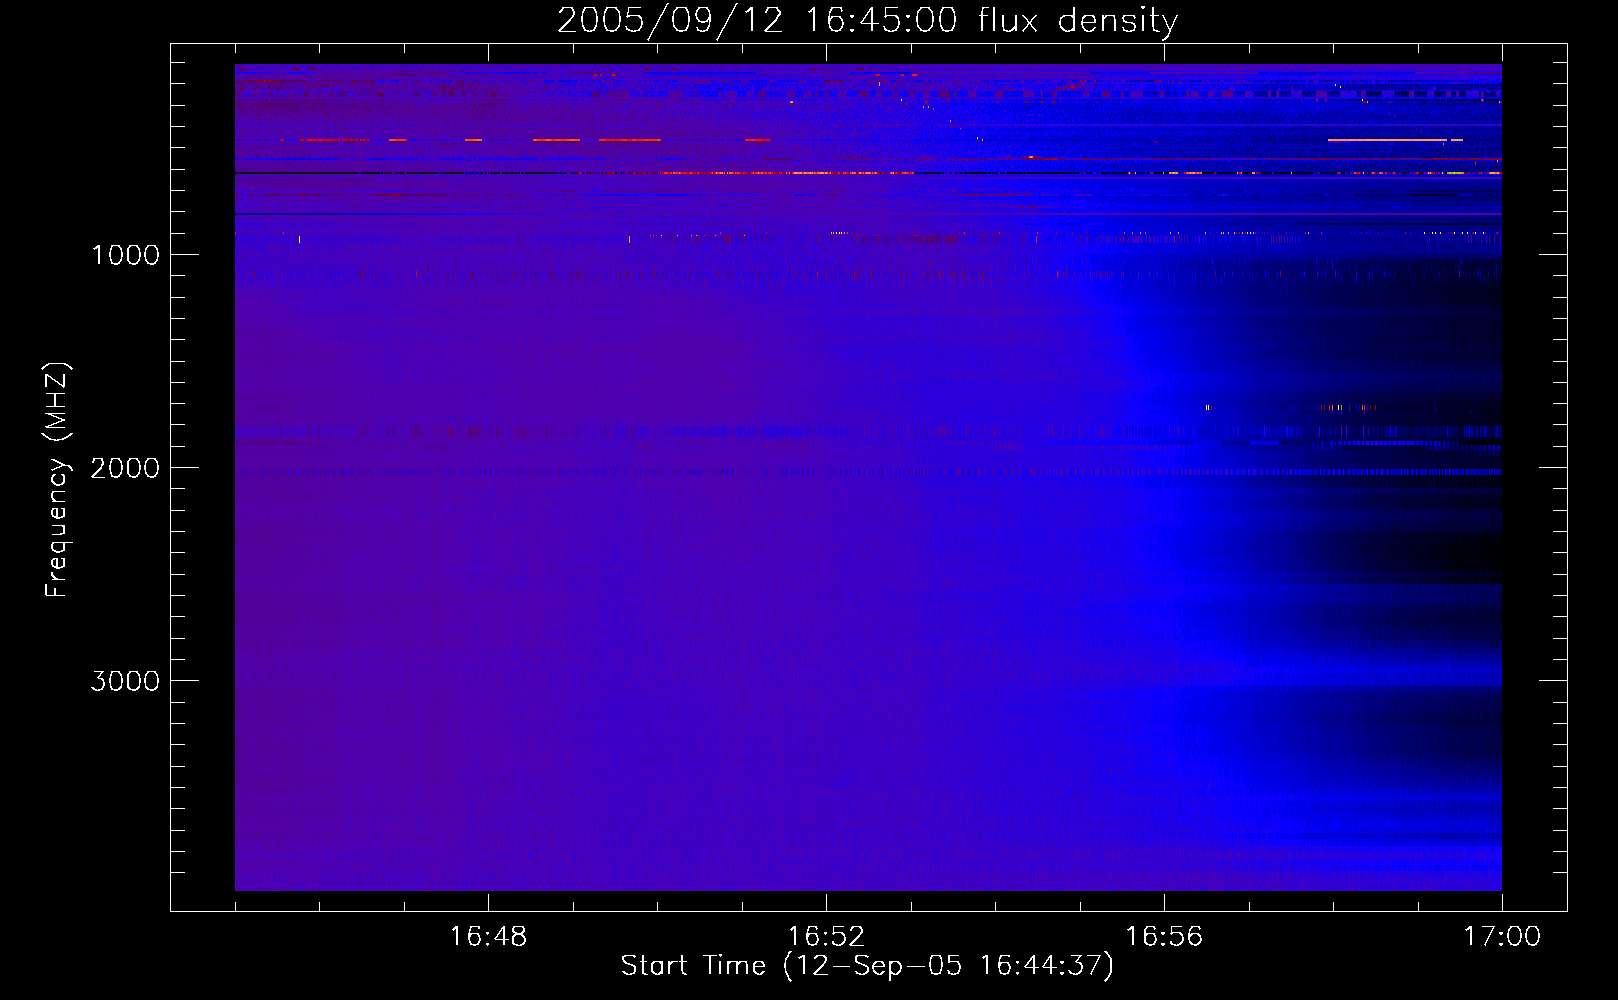The width and height of the screenshot is (1618, 1000).
Task: Click the 16:48 time tick label
Action: 488,937
